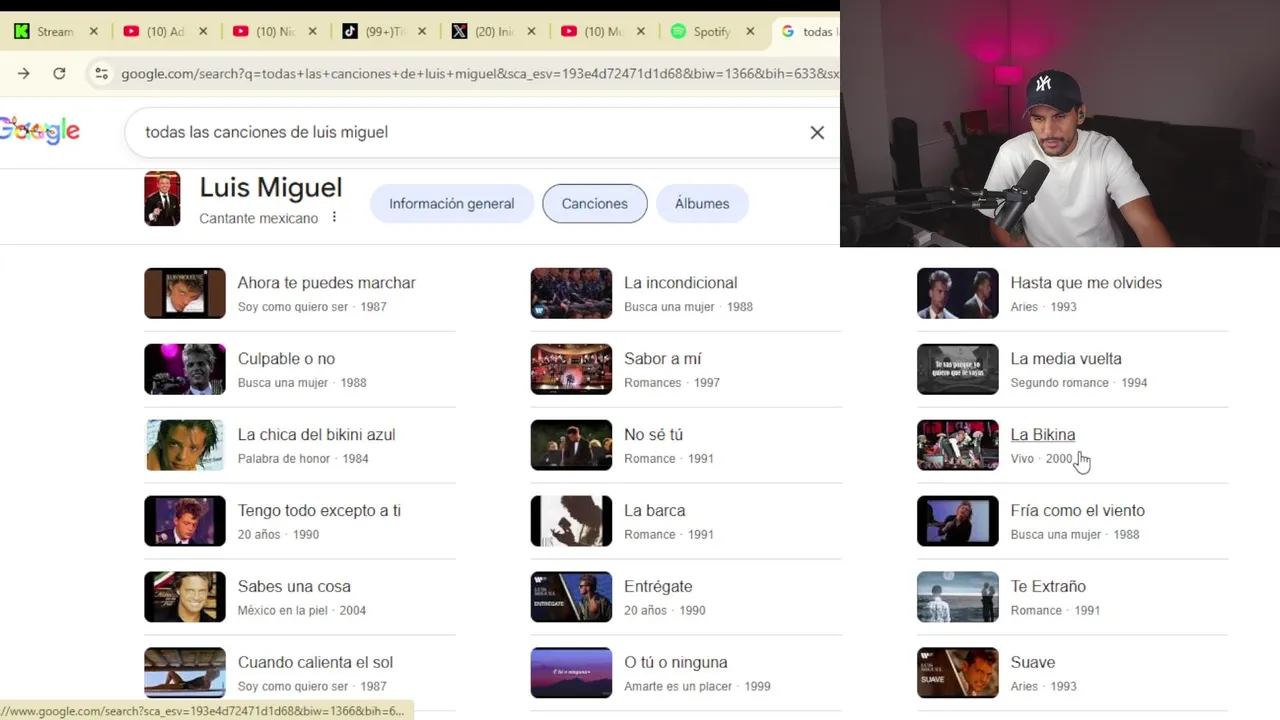Open song Fría como el viento
1280x720 pixels.
pyautogui.click(x=1077, y=511)
